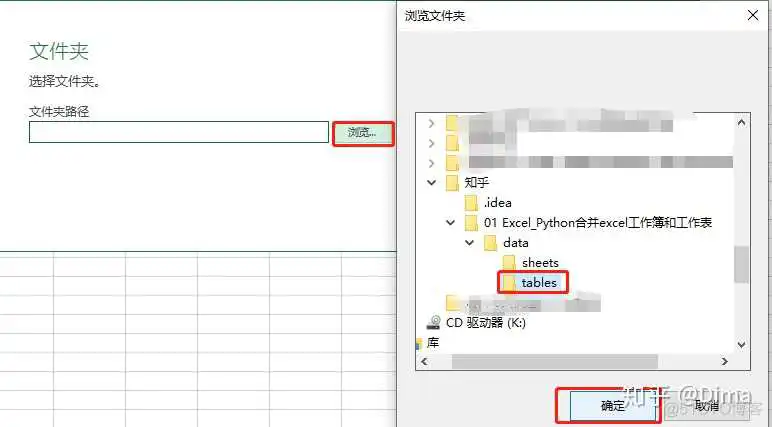Confirm with the 确定 button
The width and height of the screenshot is (772, 427).
[612, 405]
